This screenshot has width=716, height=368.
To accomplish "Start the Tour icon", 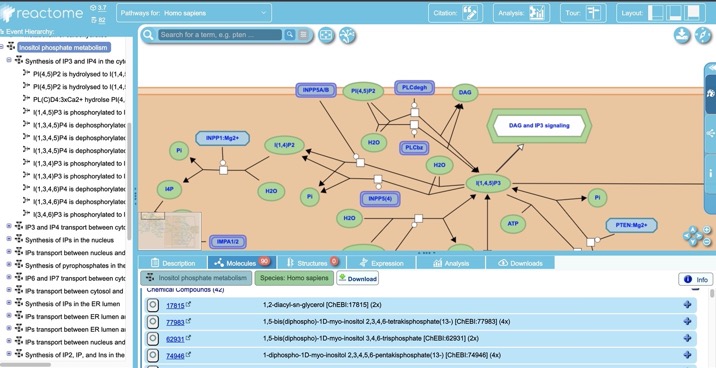I will [x=593, y=13].
